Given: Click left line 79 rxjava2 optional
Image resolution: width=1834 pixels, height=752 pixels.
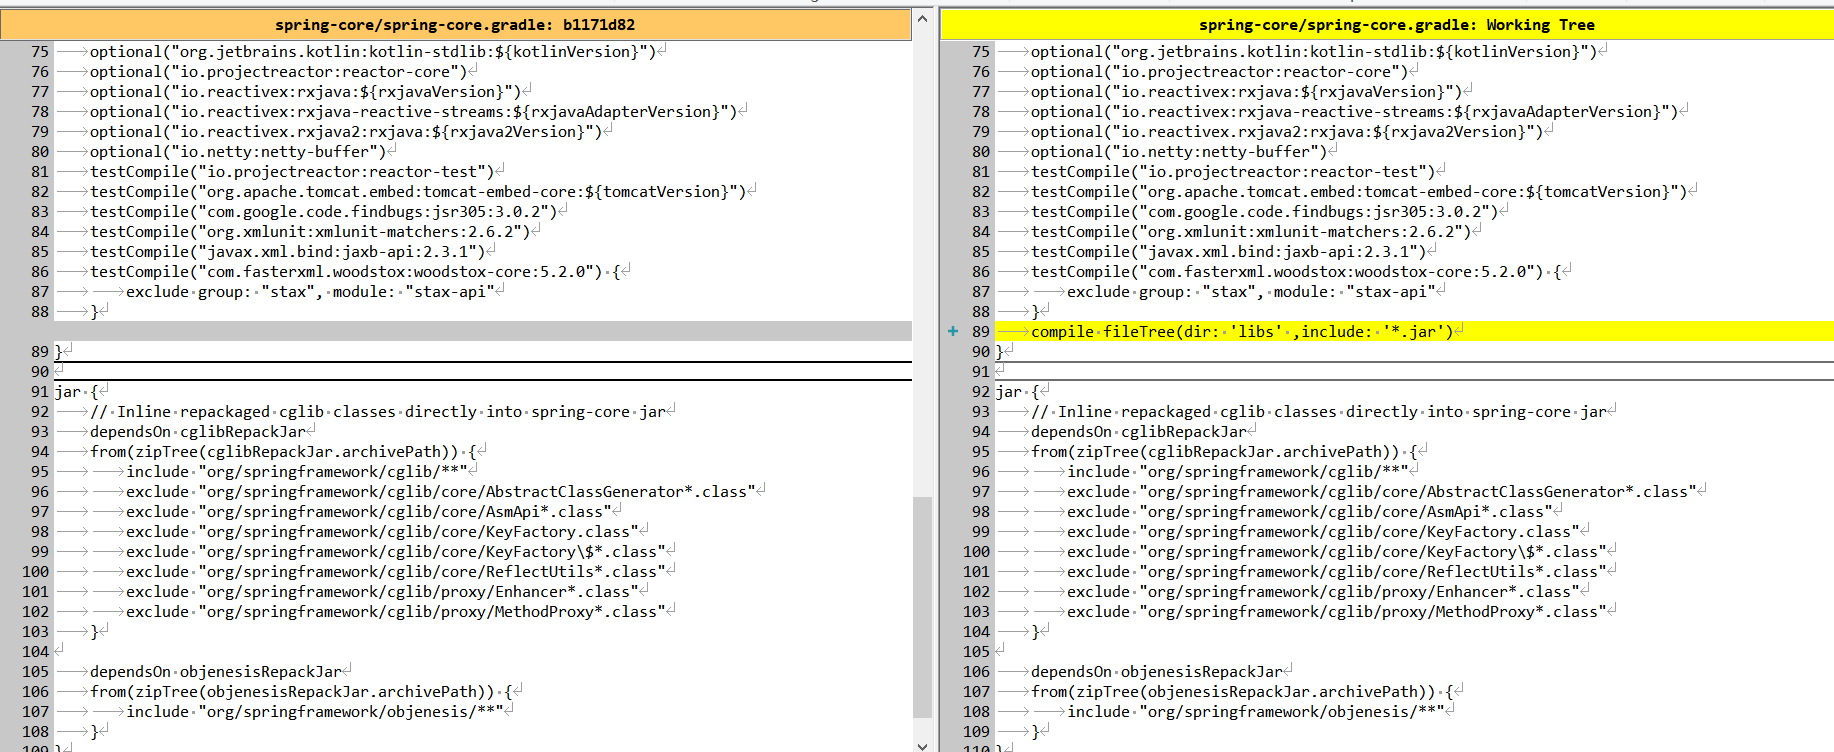Looking at the screenshot, I should pos(346,132).
